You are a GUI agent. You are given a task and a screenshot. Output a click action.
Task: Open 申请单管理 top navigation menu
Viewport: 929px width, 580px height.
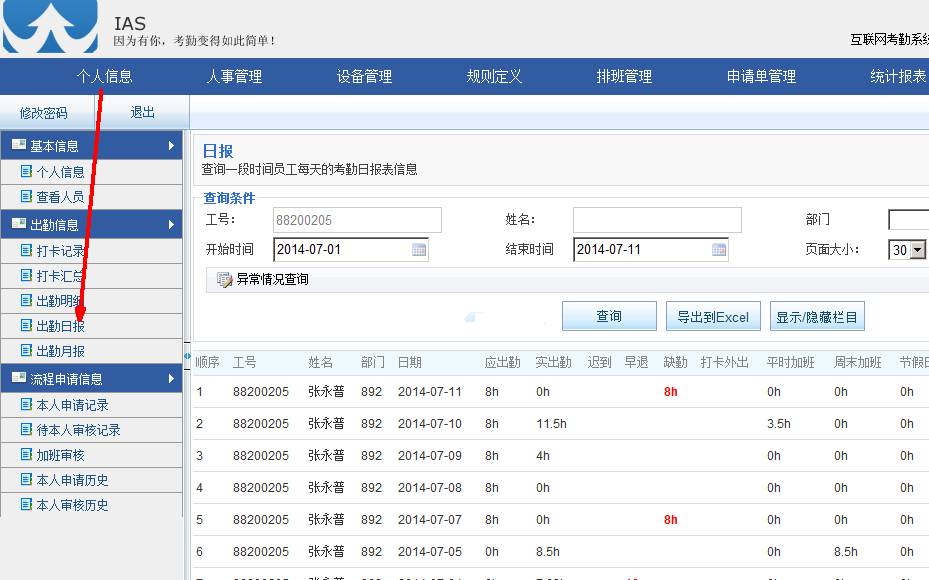click(x=761, y=76)
